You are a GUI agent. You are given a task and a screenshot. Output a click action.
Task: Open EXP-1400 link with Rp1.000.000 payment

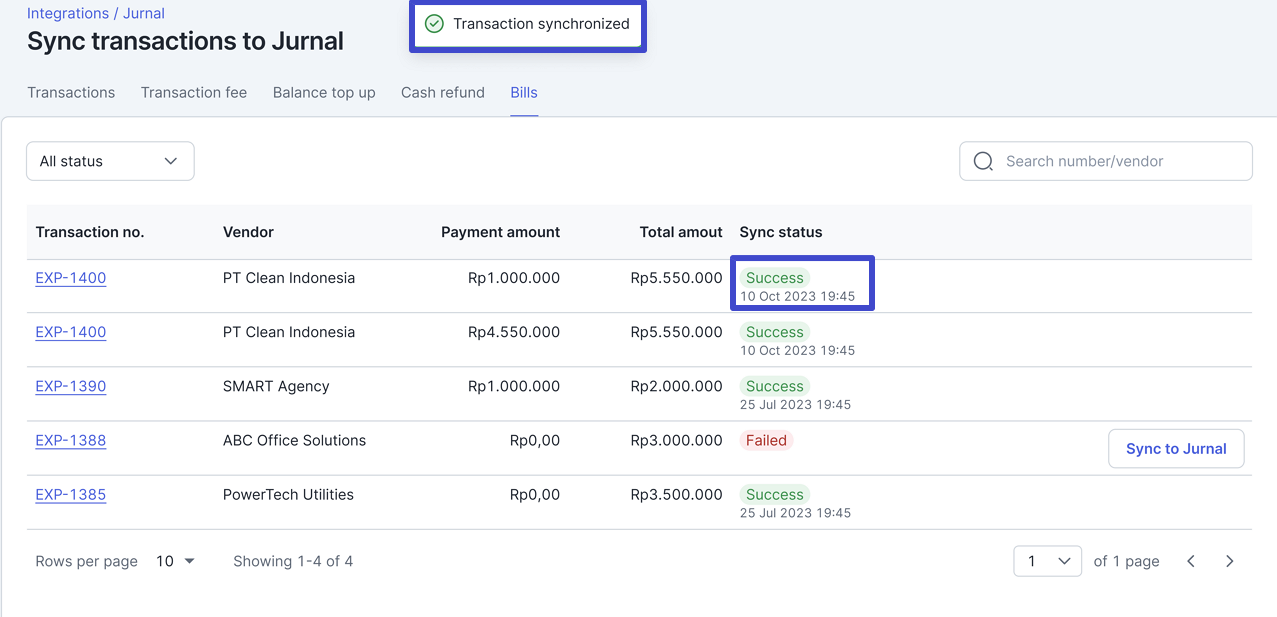coord(71,278)
